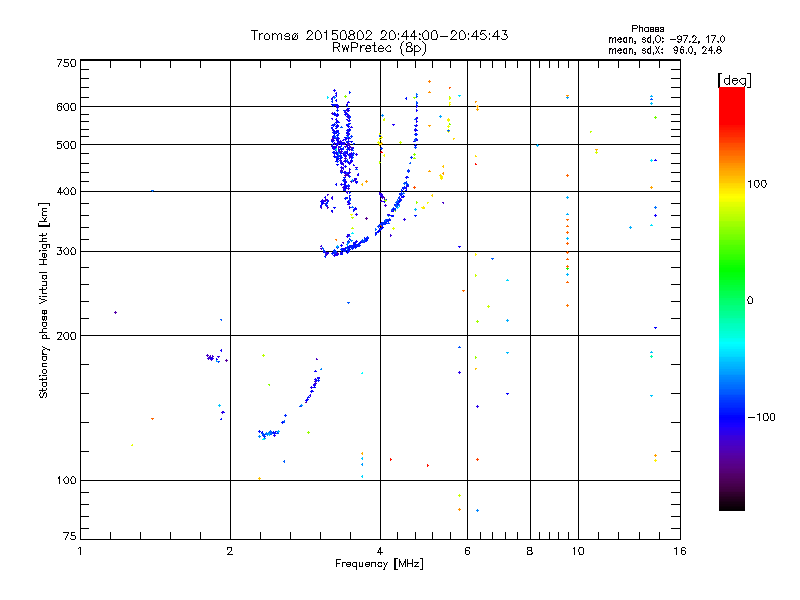This screenshot has width=800, height=600.
Task: Click the blue E-layer trace near 125 km
Action: click(269, 434)
